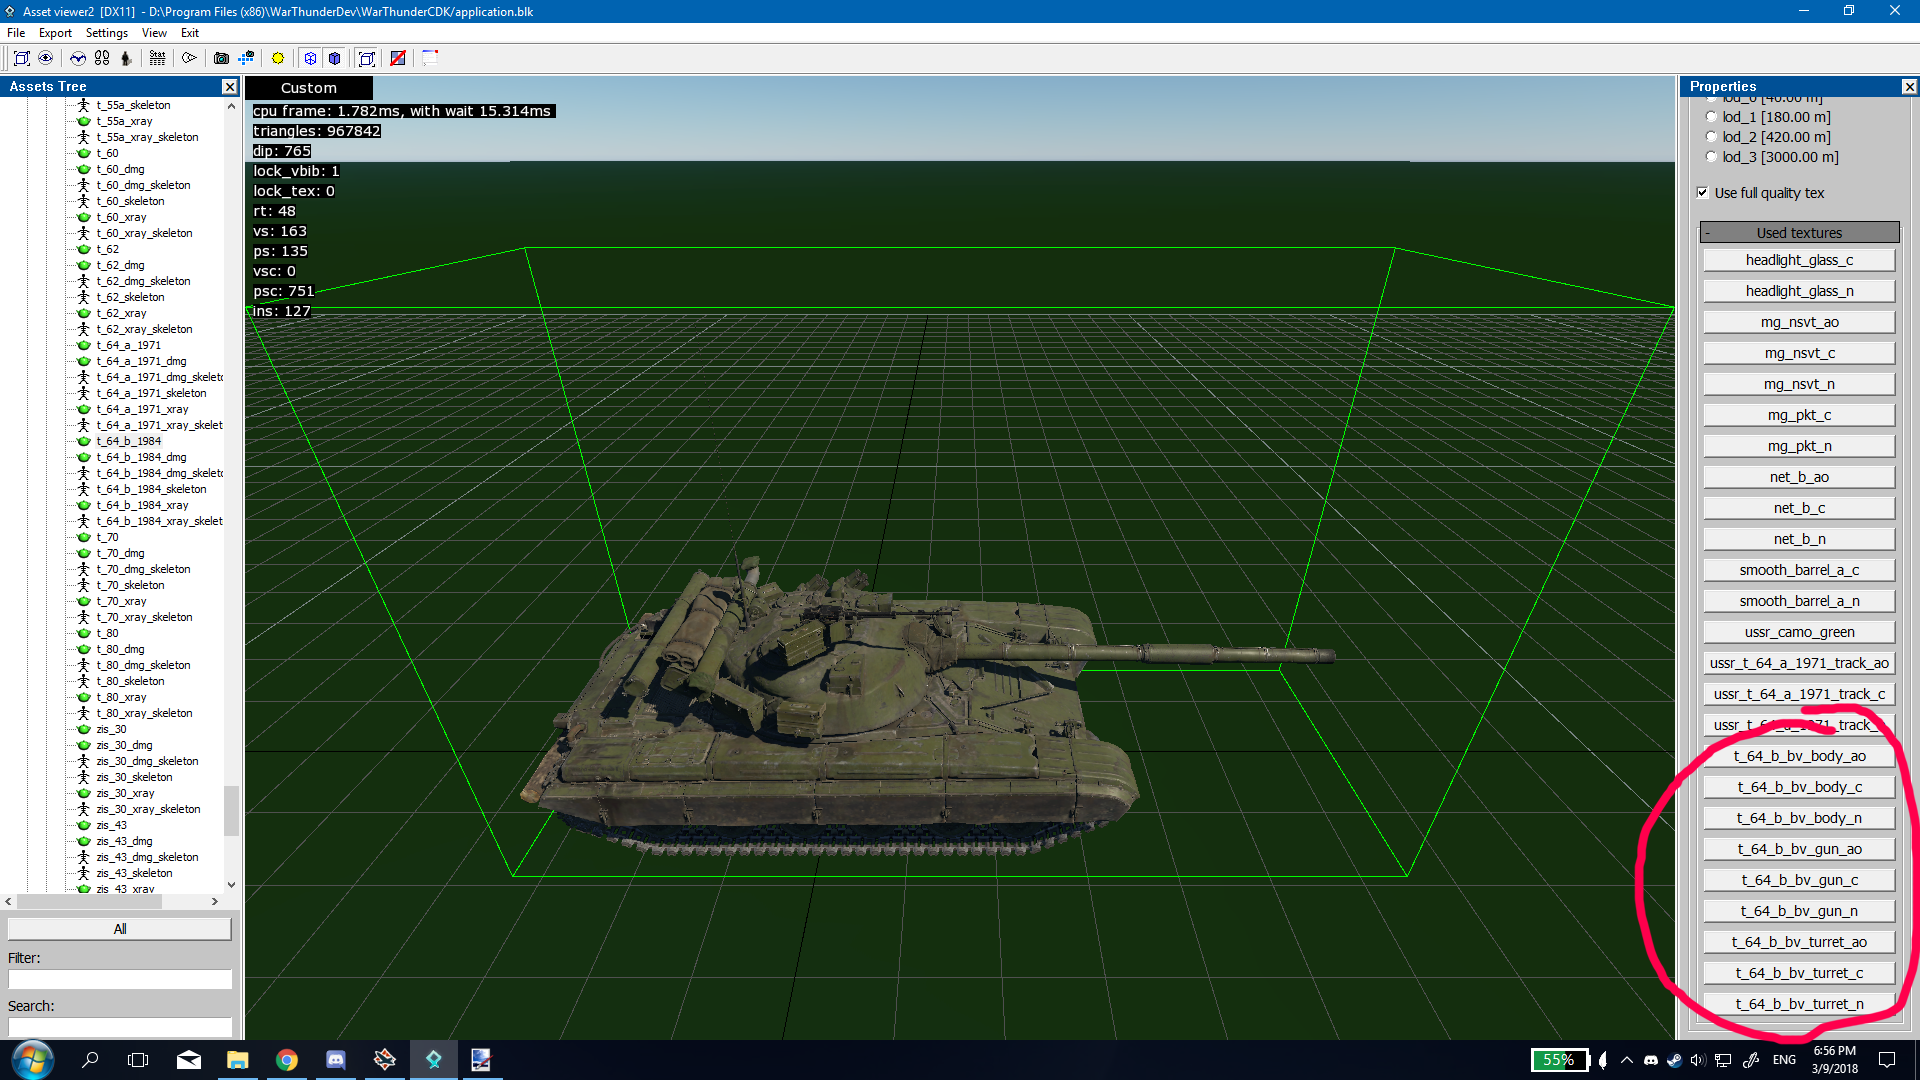The height and width of the screenshot is (1080, 1920).
Task: Open the Export menu
Action: tap(55, 33)
